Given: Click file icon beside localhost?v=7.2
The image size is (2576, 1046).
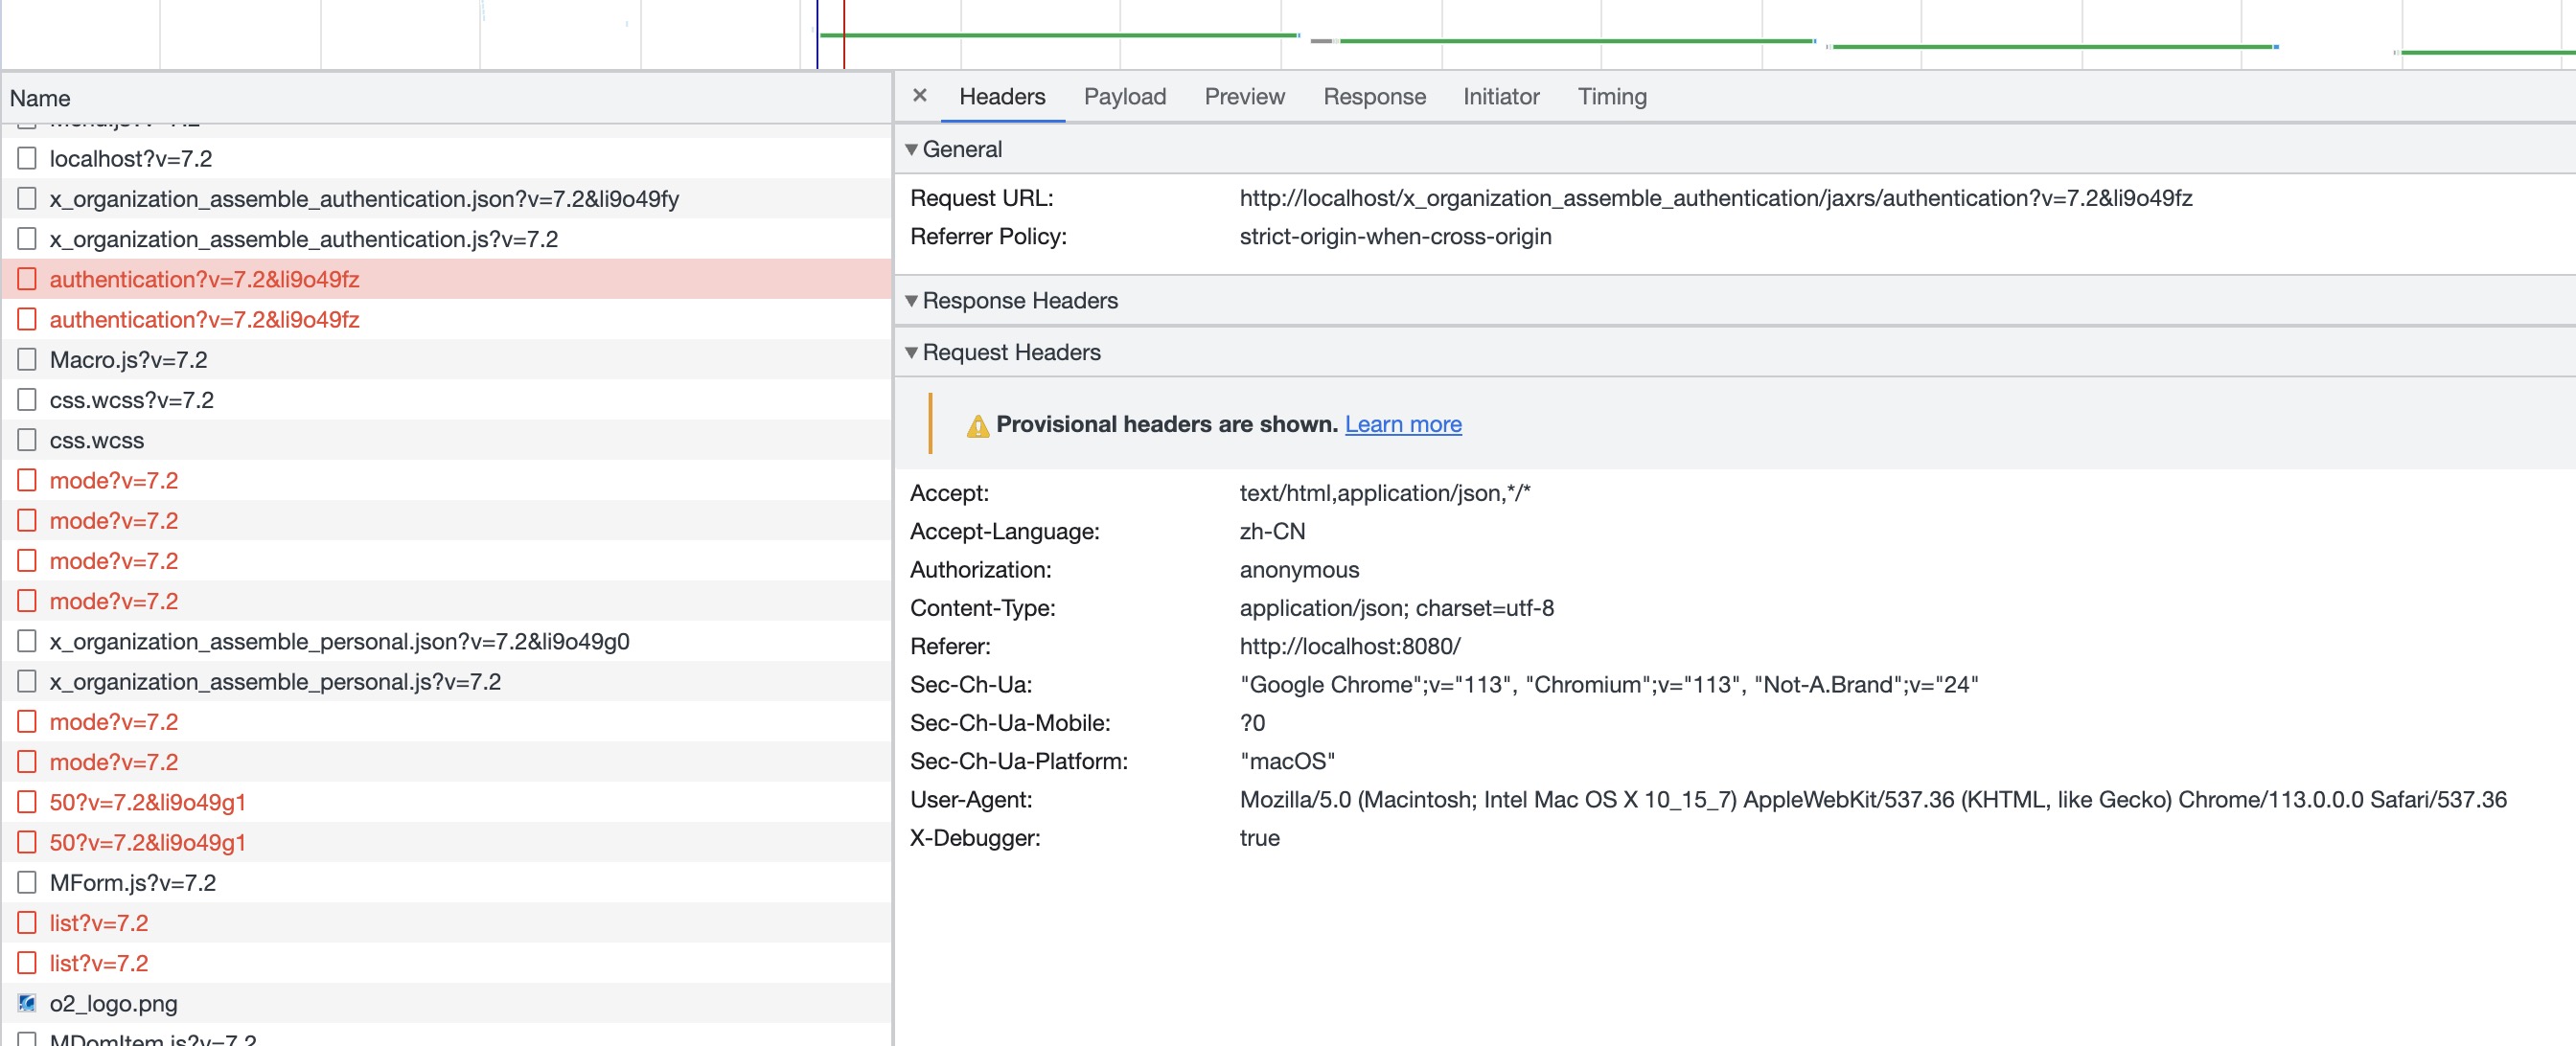Looking at the screenshot, I should [27, 158].
